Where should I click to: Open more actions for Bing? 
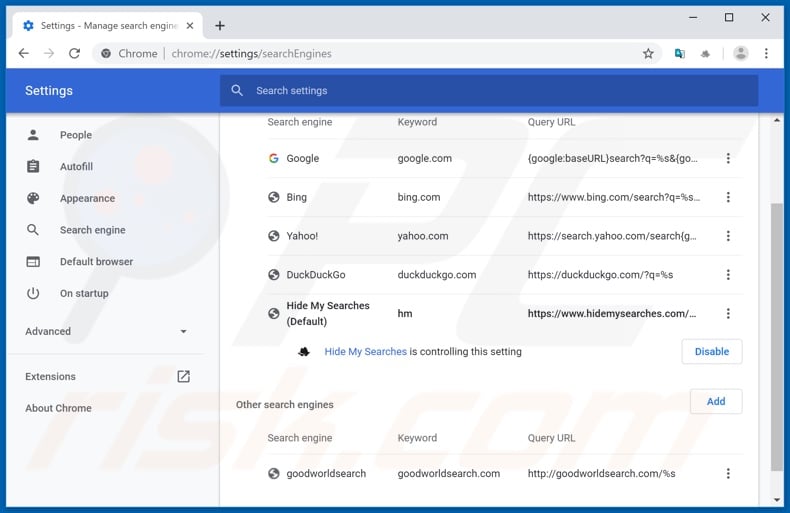coord(728,197)
